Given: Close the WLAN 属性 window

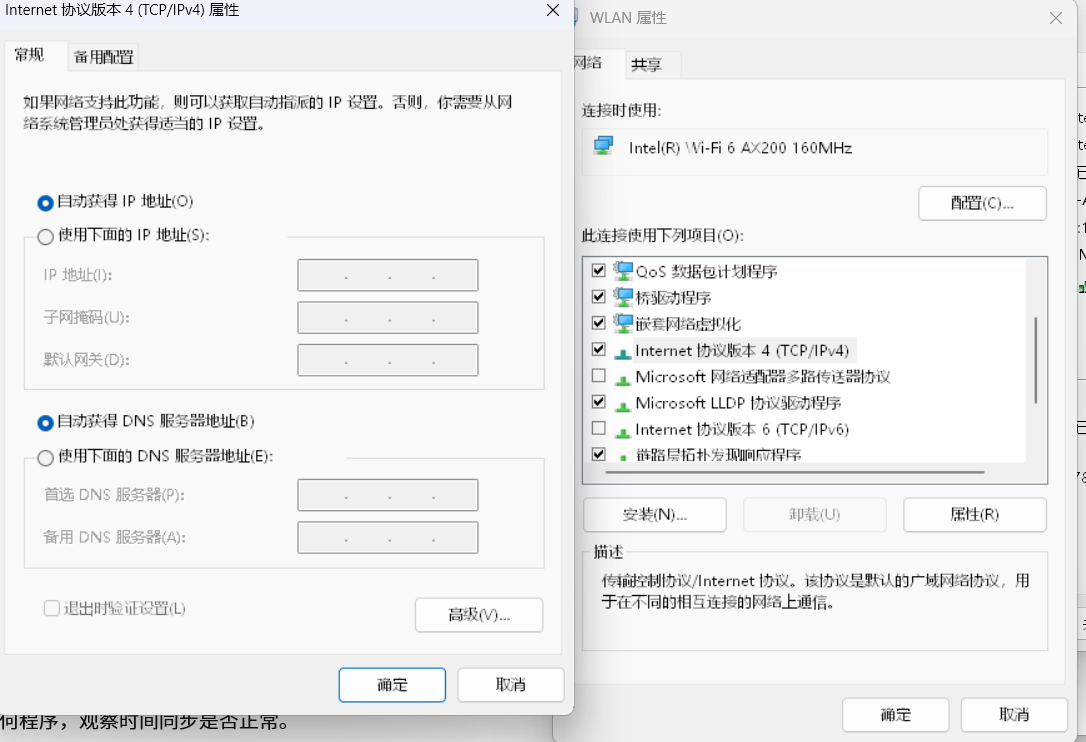Looking at the screenshot, I should pos(1056,18).
